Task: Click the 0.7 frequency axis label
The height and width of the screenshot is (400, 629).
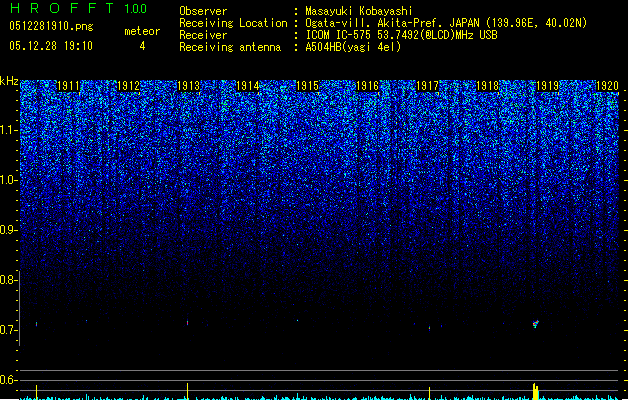Action: [8, 330]
